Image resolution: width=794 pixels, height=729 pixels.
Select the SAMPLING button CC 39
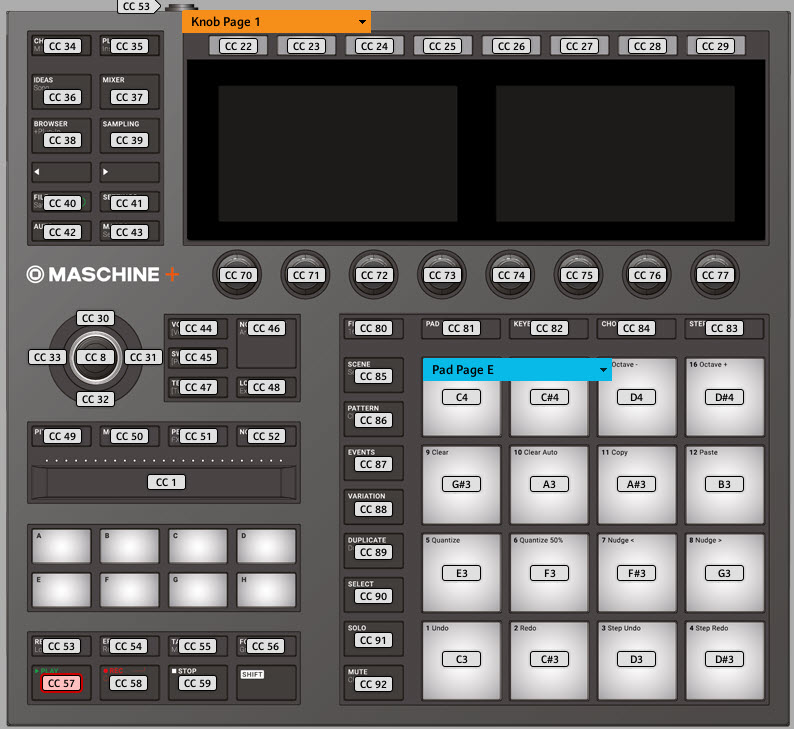pyautogui.click(x=130, y=135)
